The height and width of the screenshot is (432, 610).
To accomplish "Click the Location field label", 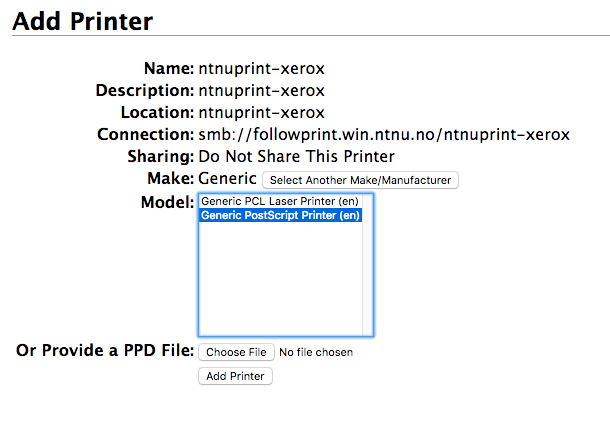I will click(x=157, y=112).
